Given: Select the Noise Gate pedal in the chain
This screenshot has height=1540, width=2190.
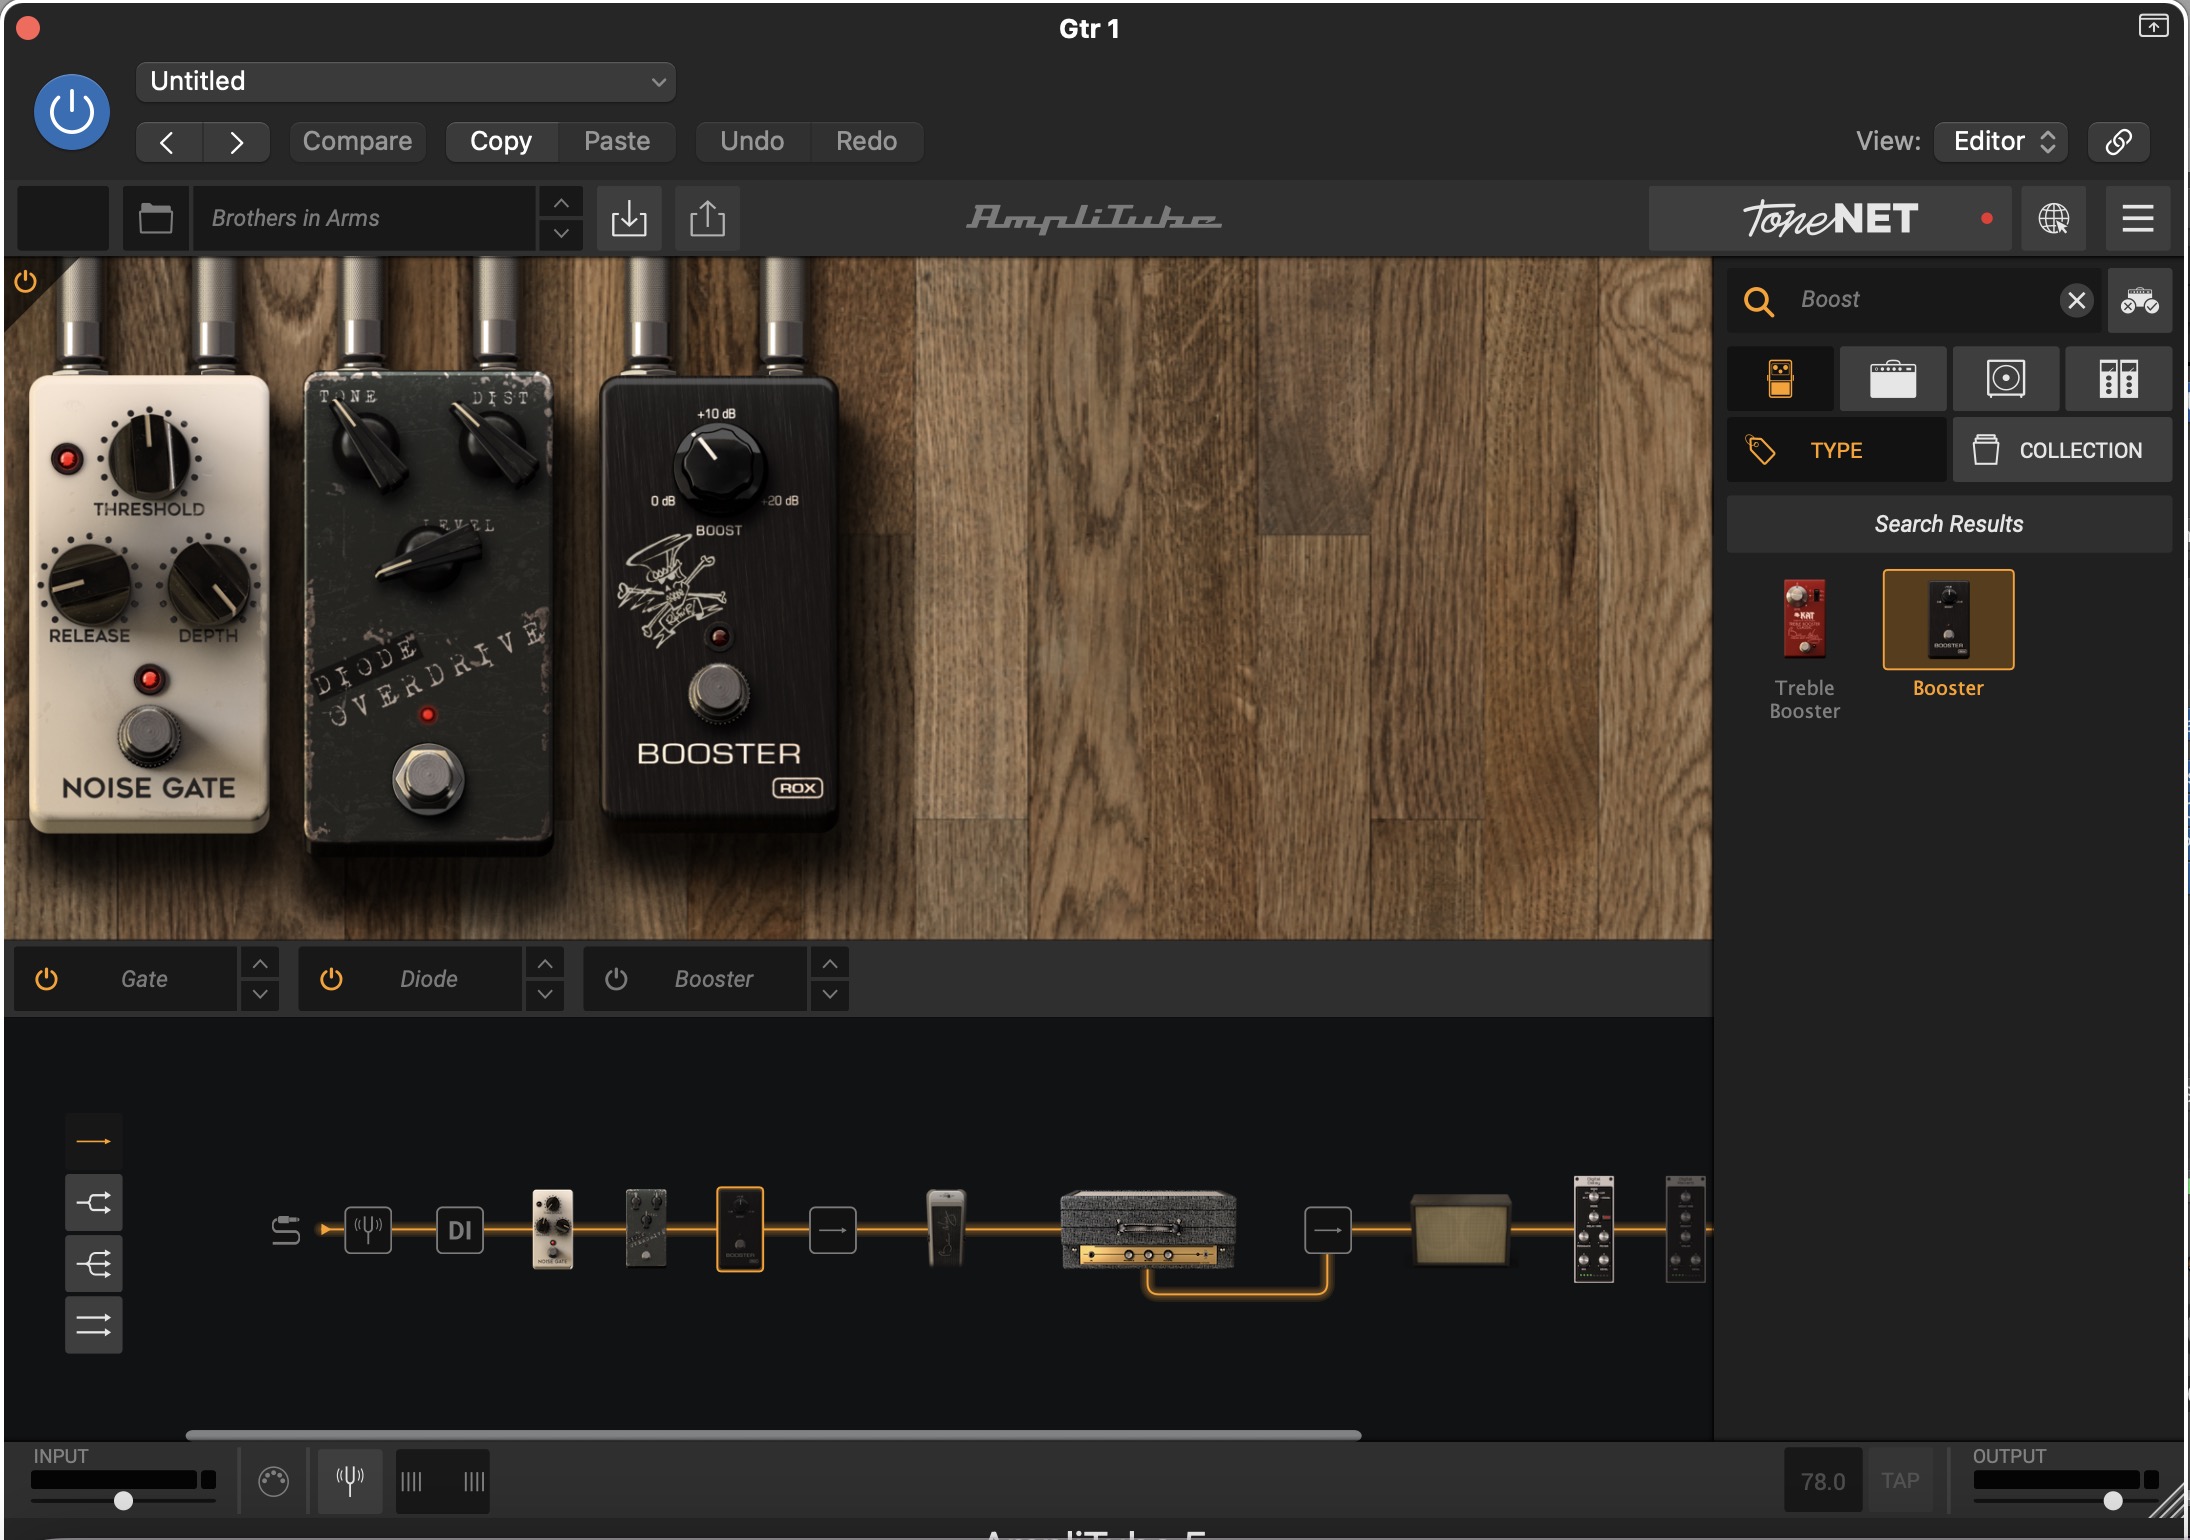Looking at the screenshot, I should pyautogui.click(x=553, y=1229).
